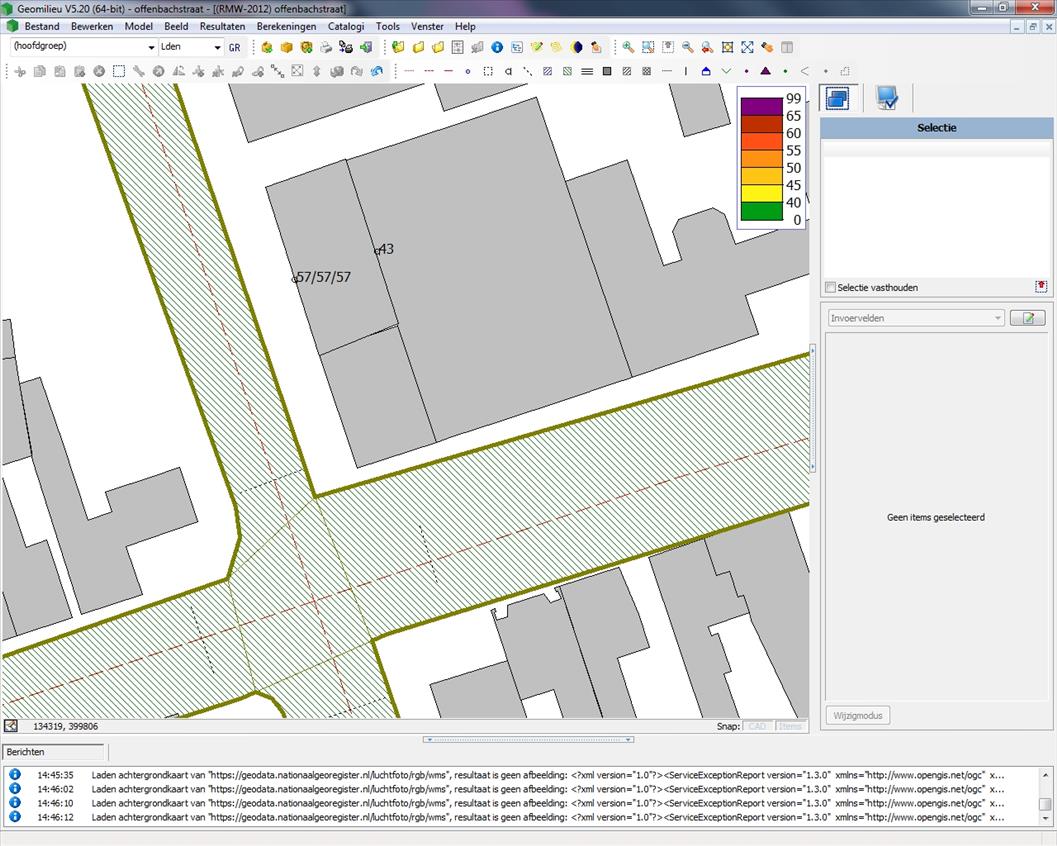Select the 14:46:10 message row

coord(519,803)
